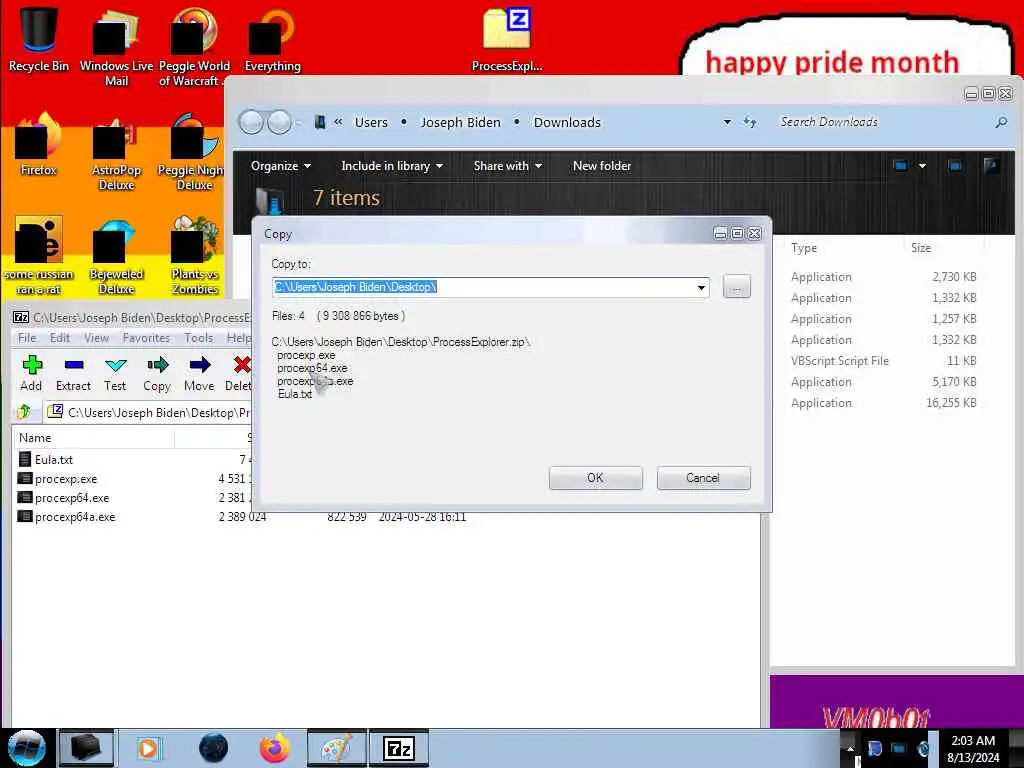The image size is (1024, 768).
Task: Open AstroPop Deluxe desktop shortcut
Action: click(x=116, y=153)
